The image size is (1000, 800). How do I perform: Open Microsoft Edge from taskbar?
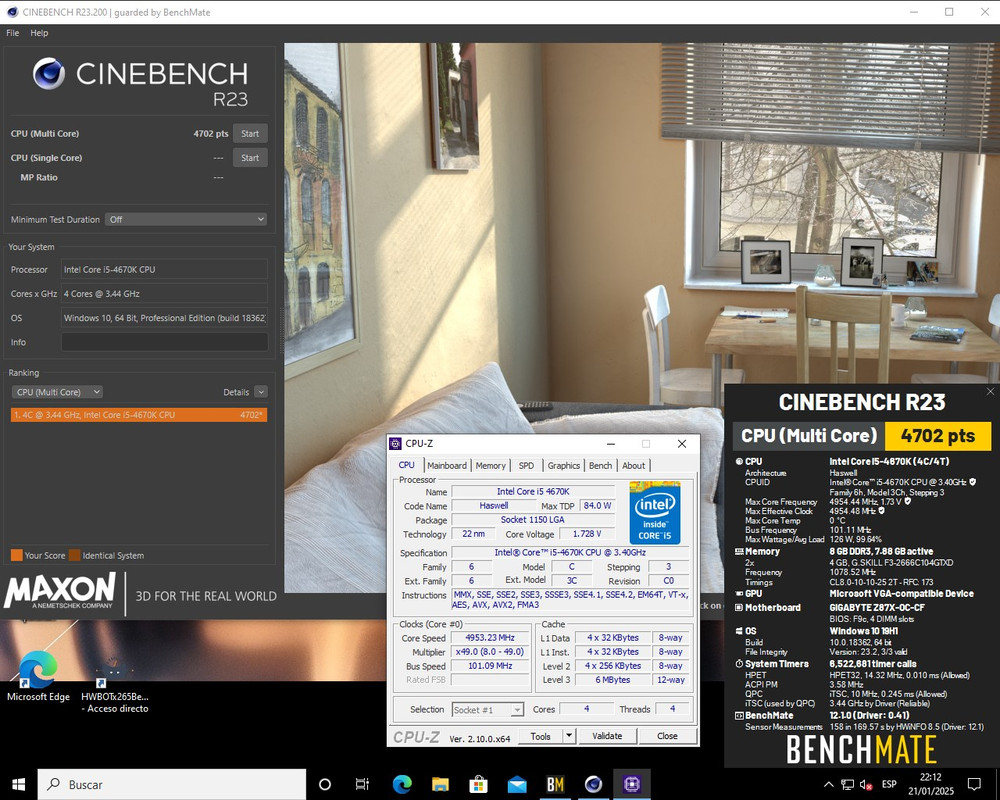(402, 784)
